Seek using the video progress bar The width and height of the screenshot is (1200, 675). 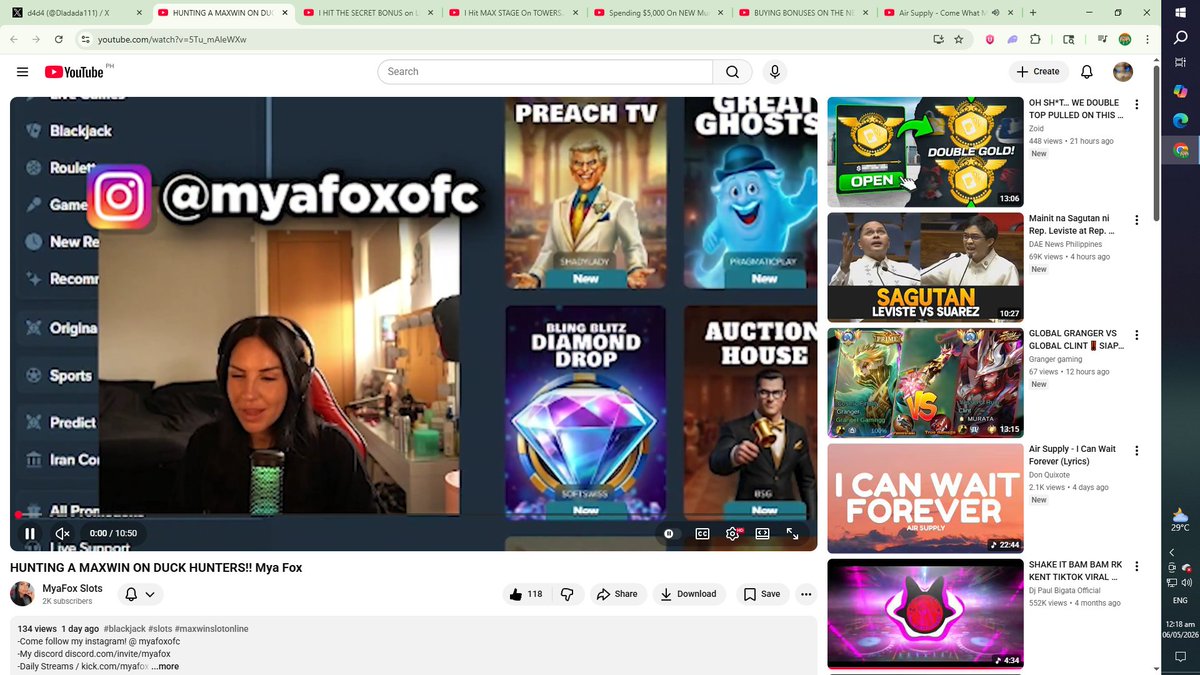413,515
